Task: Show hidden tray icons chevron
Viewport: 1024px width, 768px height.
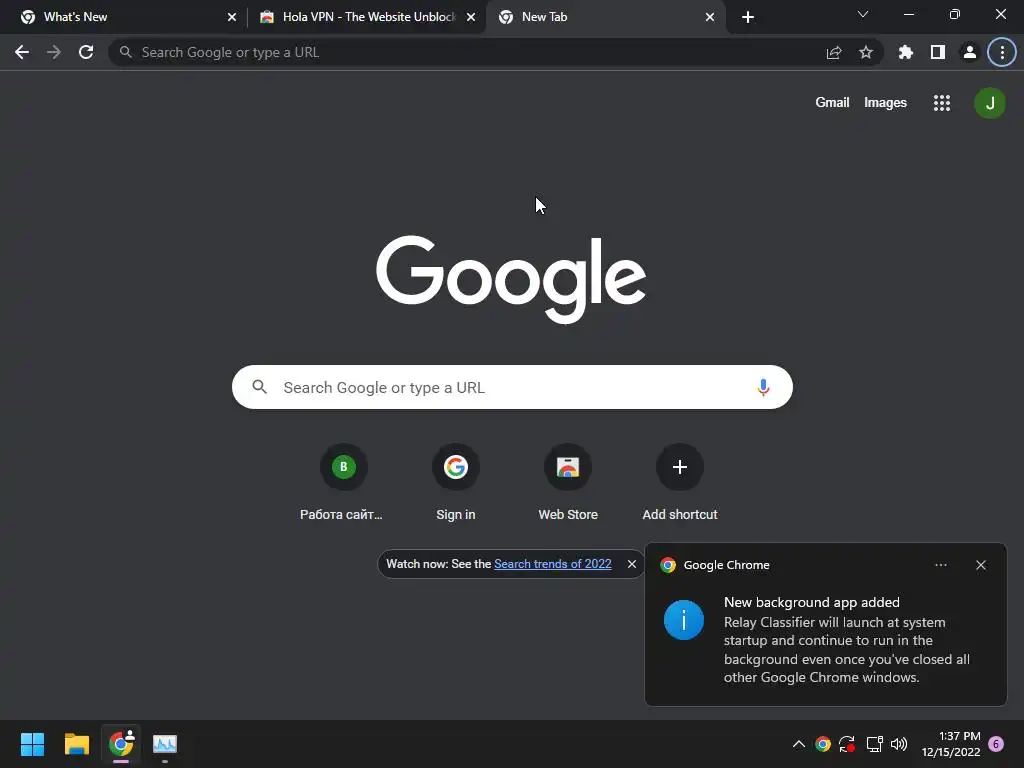Action: 798,744
